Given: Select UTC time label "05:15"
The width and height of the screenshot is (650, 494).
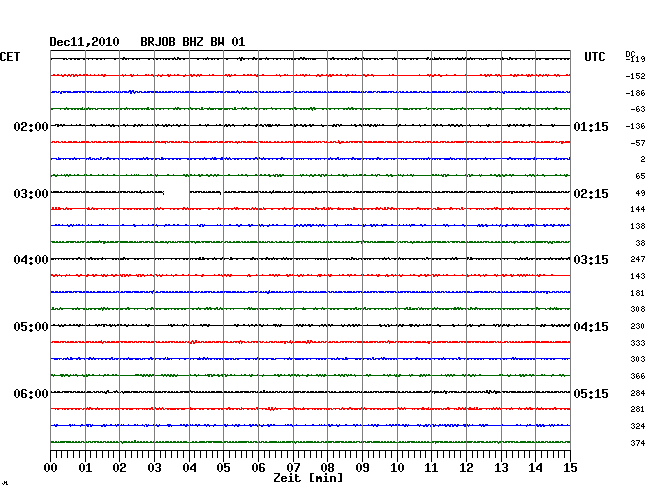Looking at the screenshot, I should (x=591, y=393).
